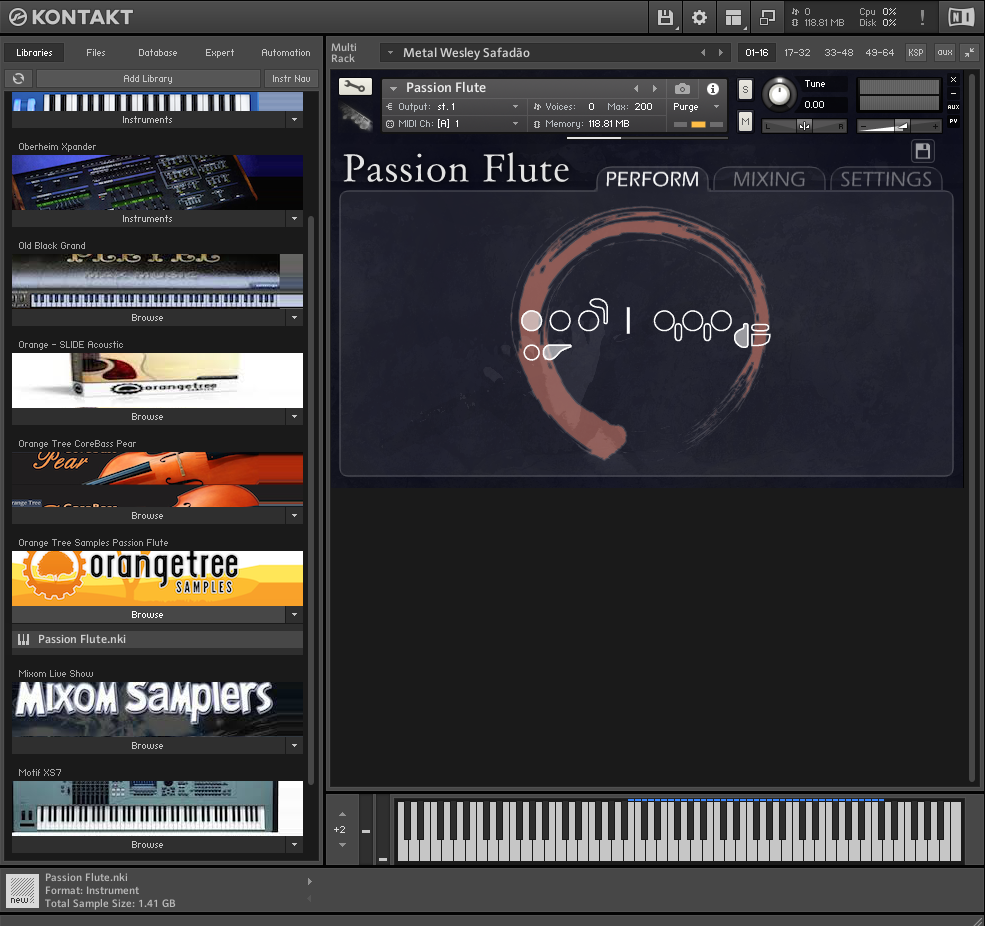Click the status bar expand arrow
Image resolution: width=985 pixels, height=926 pixels.
[310, 881]
